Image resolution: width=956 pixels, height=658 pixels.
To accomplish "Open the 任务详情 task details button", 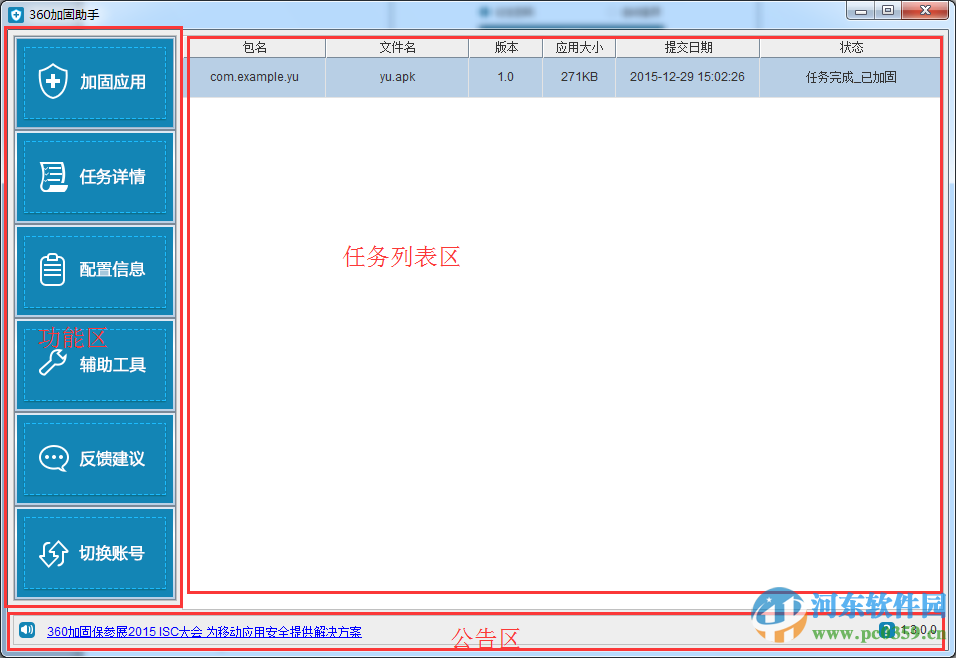I will tap(95, 177).
